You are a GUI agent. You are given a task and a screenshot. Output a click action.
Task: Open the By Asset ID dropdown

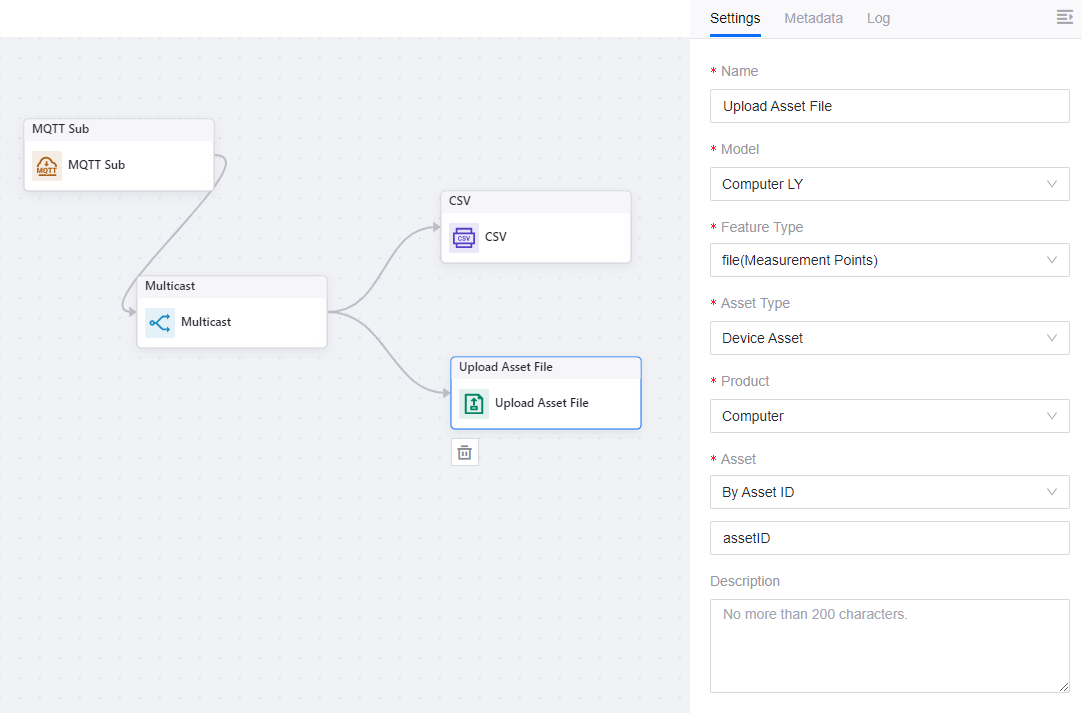[x=889, y=492]
